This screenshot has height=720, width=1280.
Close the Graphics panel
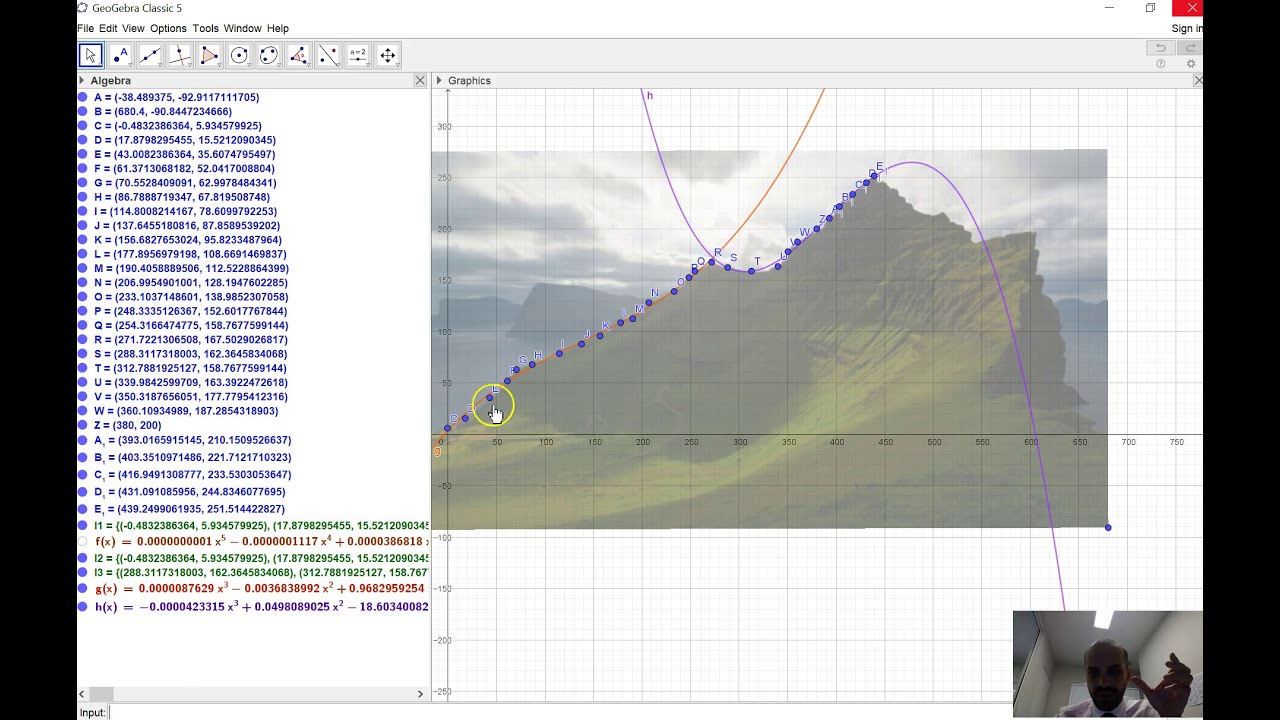click(1198, 80)
